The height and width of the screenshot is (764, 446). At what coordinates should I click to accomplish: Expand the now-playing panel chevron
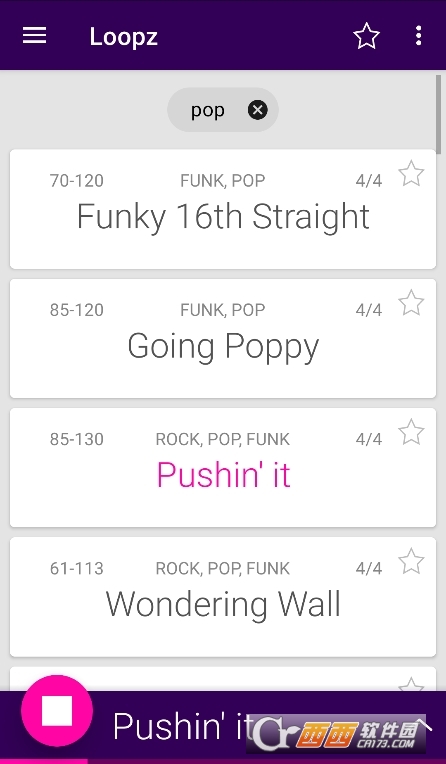point(425,726)
